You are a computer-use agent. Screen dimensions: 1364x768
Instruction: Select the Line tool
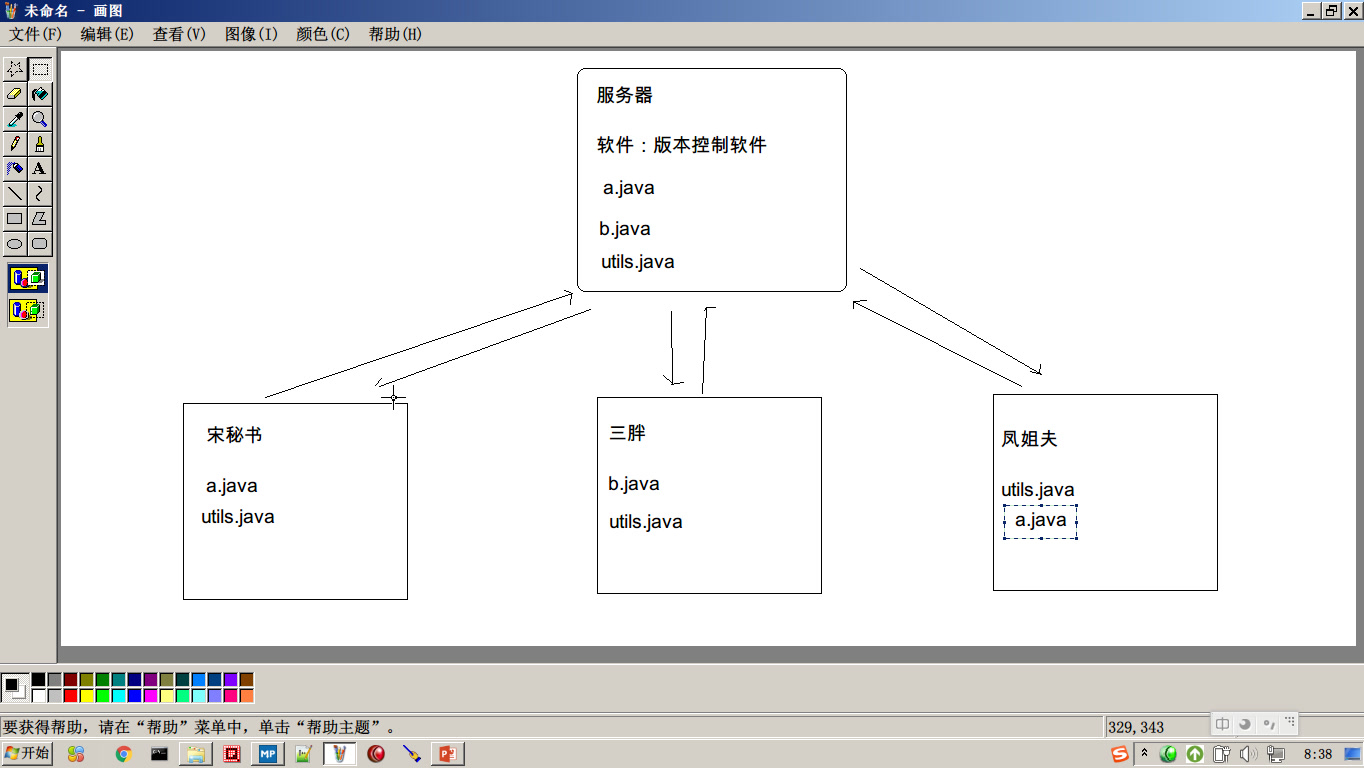click(x=13, y=193)
